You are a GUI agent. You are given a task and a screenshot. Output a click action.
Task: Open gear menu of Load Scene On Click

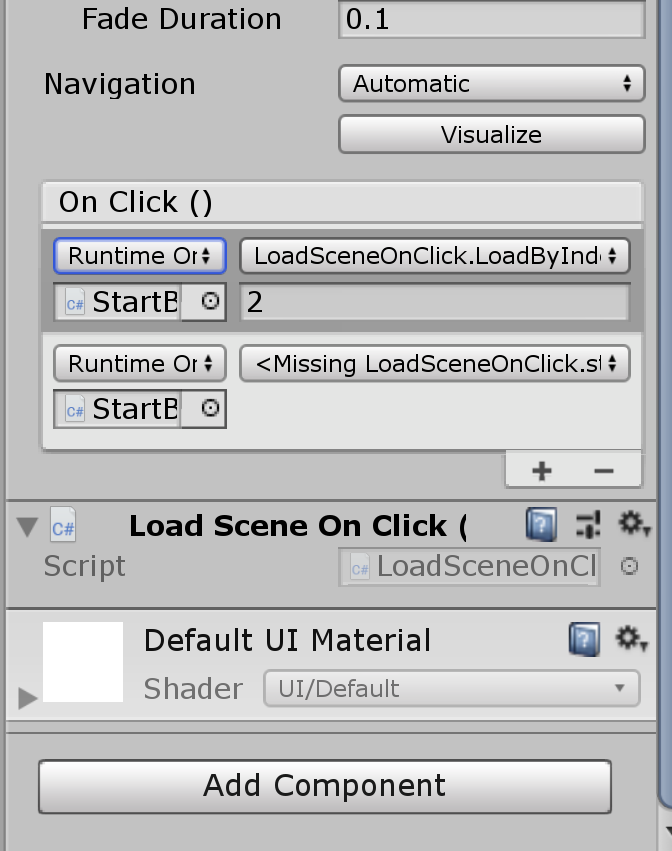(x=633, y=524)
